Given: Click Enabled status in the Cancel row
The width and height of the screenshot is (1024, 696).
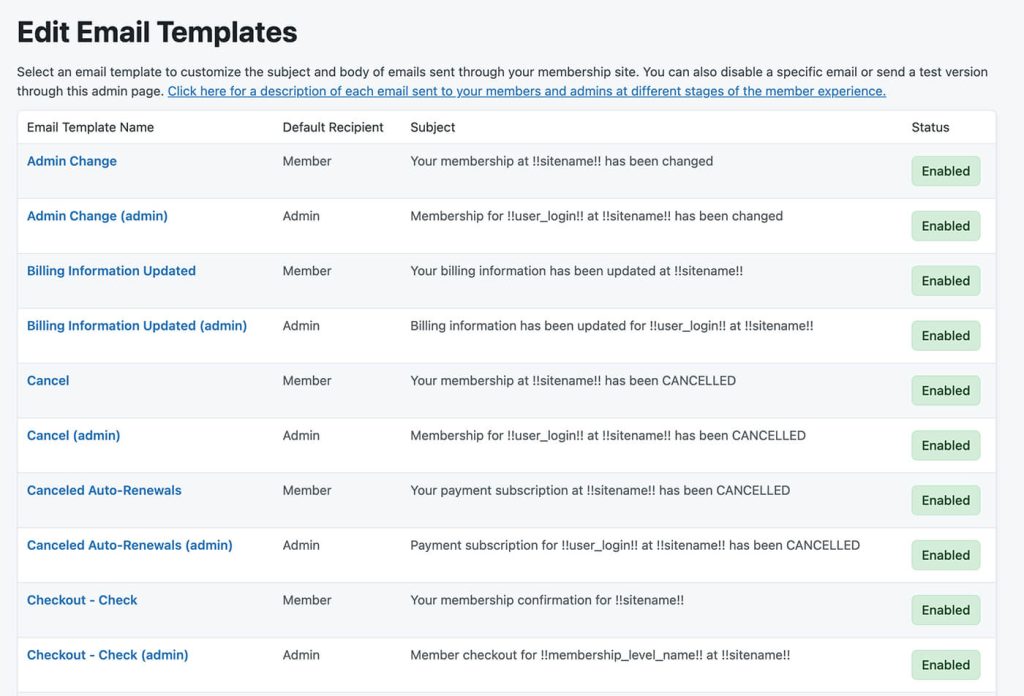Looking at the screenshot, I should coord(946,390).
